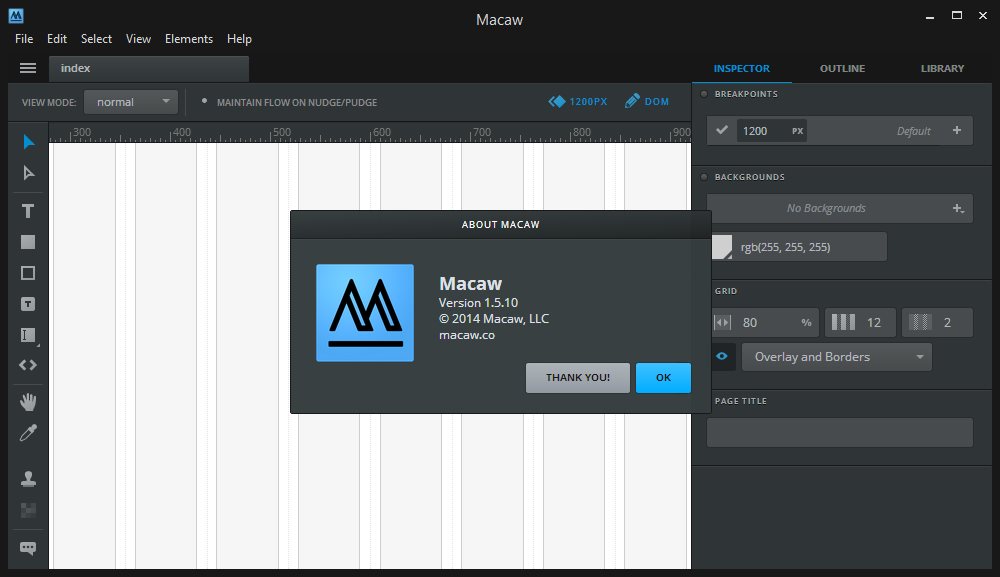The image size is (1000, 577).
Task: Select the Eyedropper tool
Action: tap(28, 433)
